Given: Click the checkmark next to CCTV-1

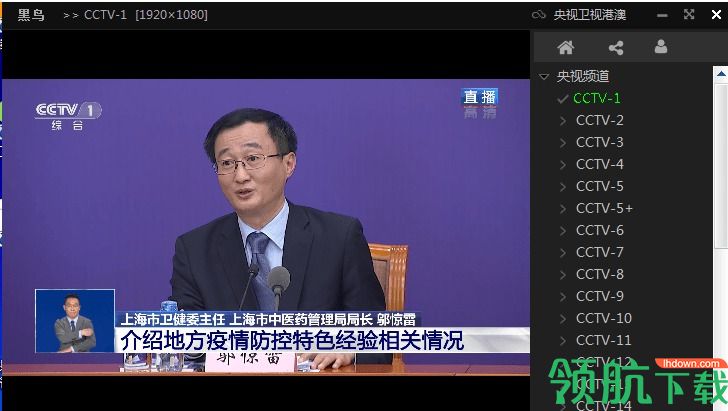Looking at the screenshot, I should 563,99.
